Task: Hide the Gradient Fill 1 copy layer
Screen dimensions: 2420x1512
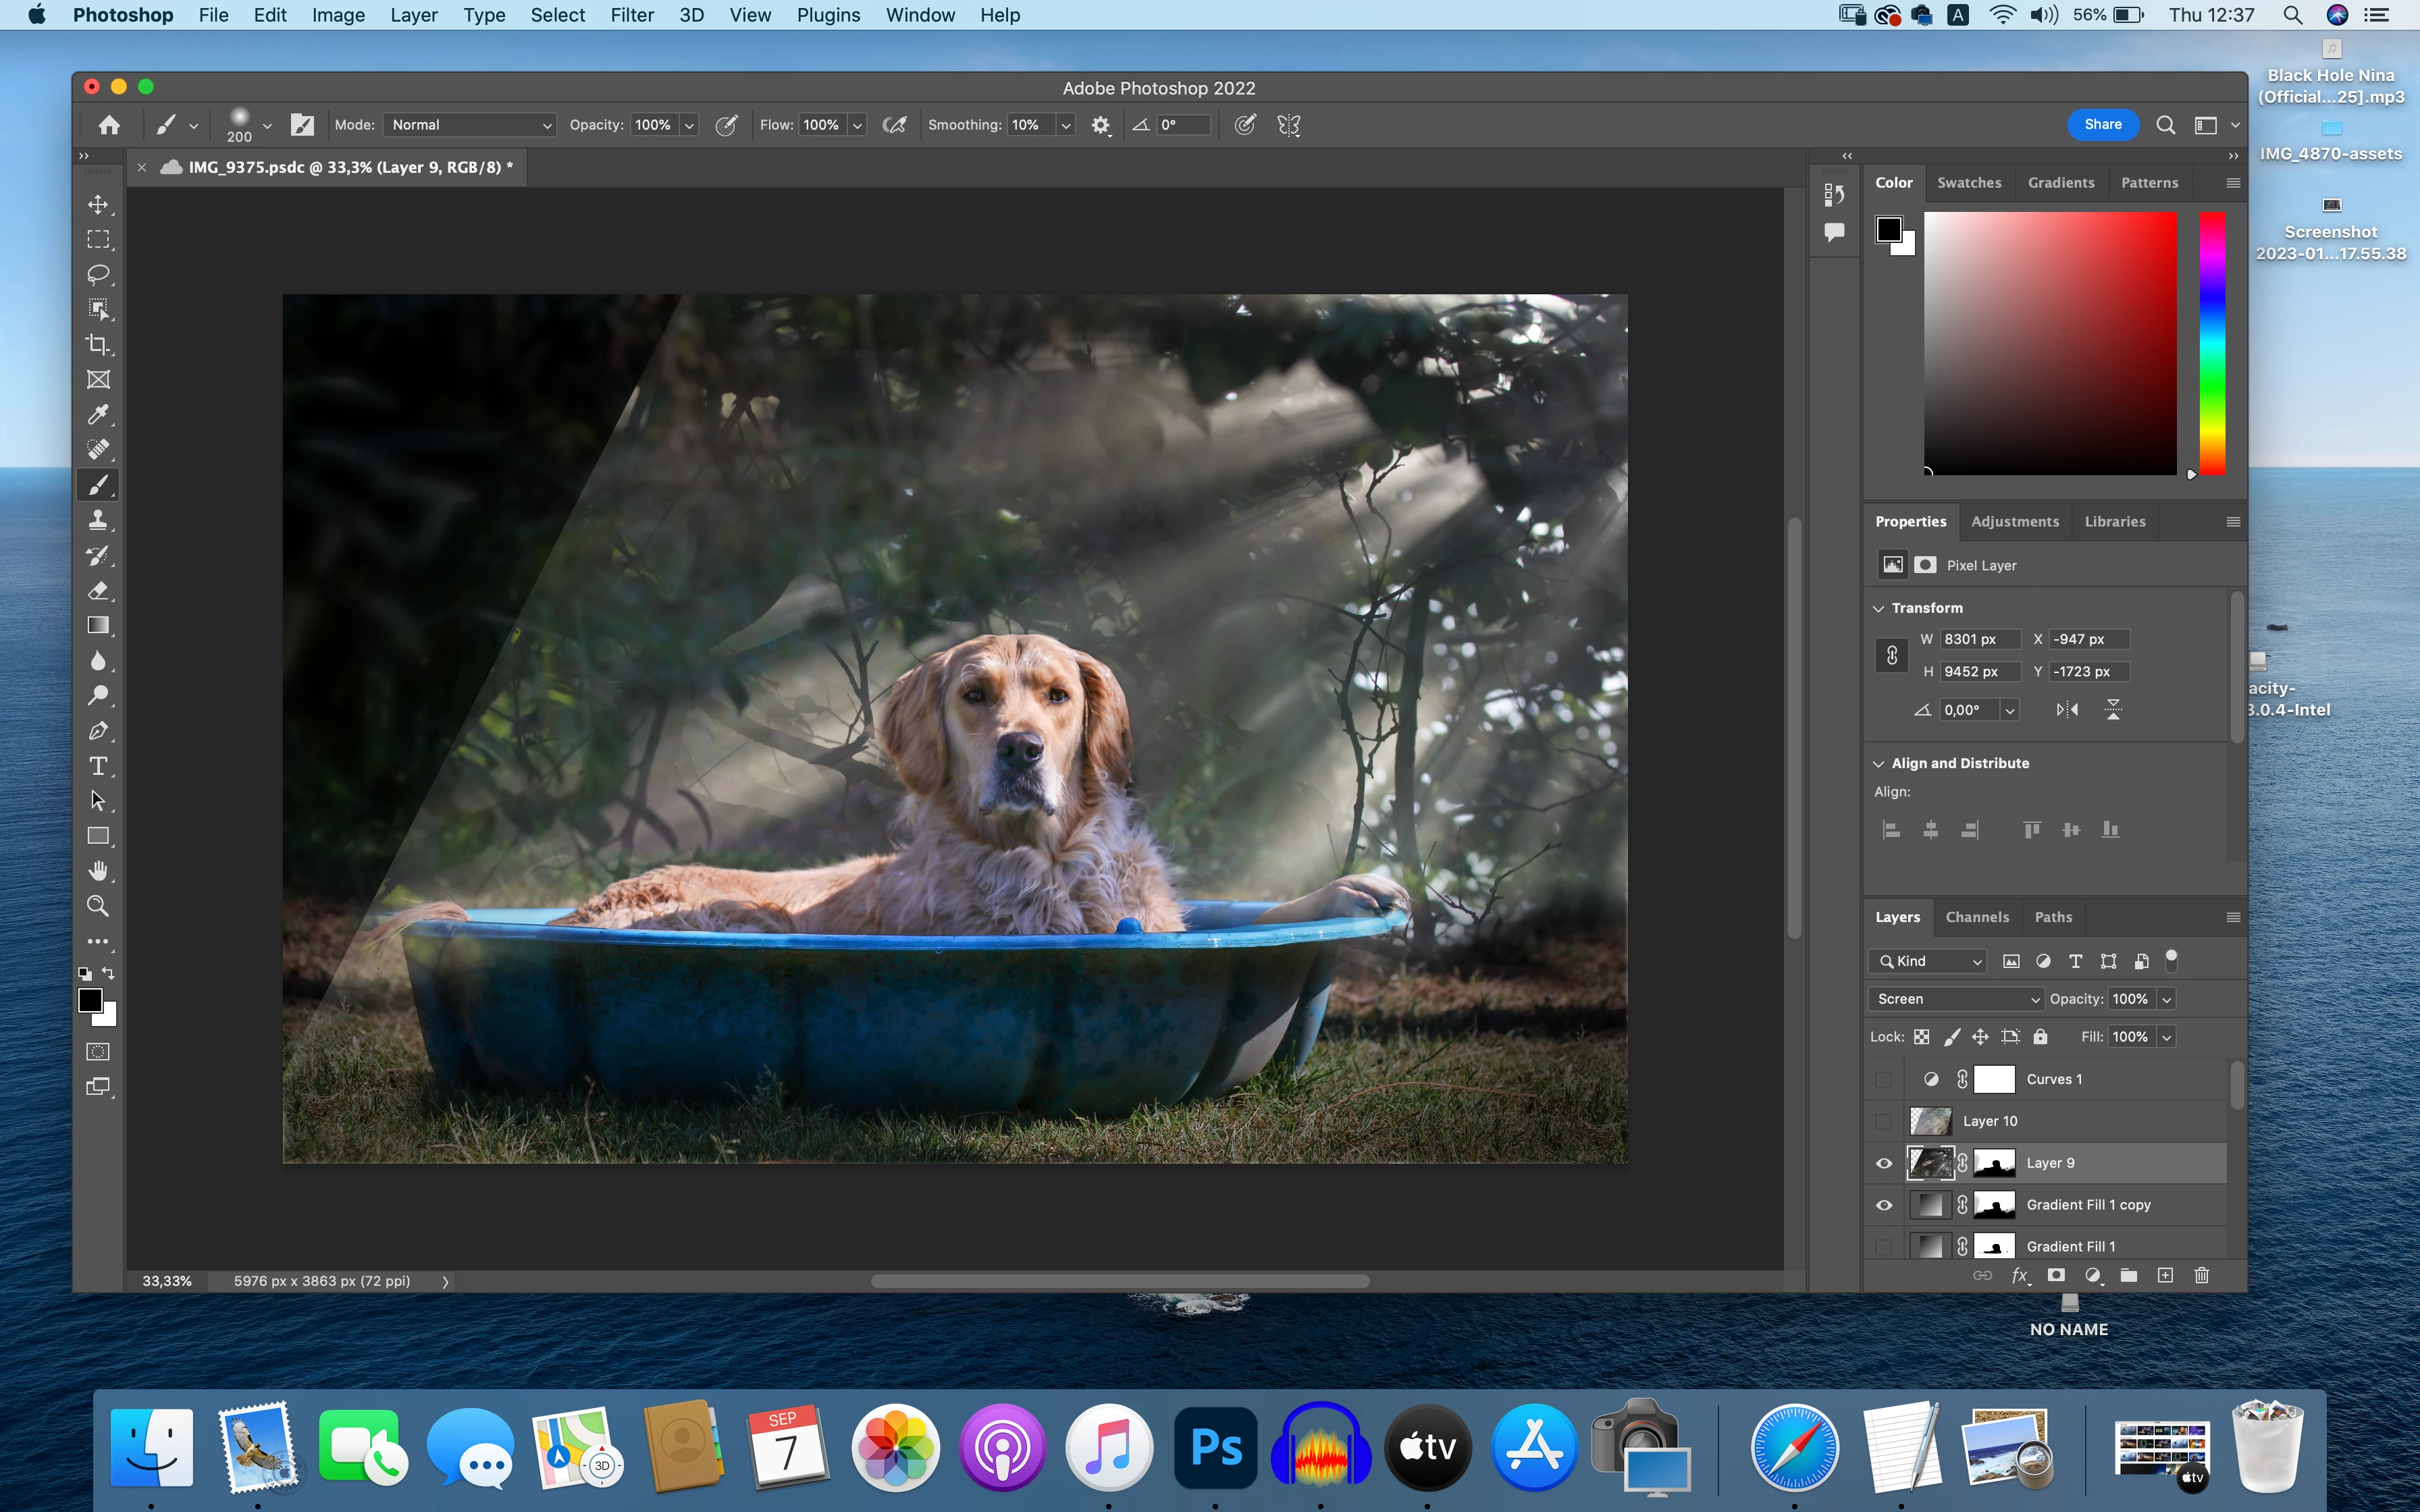Action: [1884, 1205]
